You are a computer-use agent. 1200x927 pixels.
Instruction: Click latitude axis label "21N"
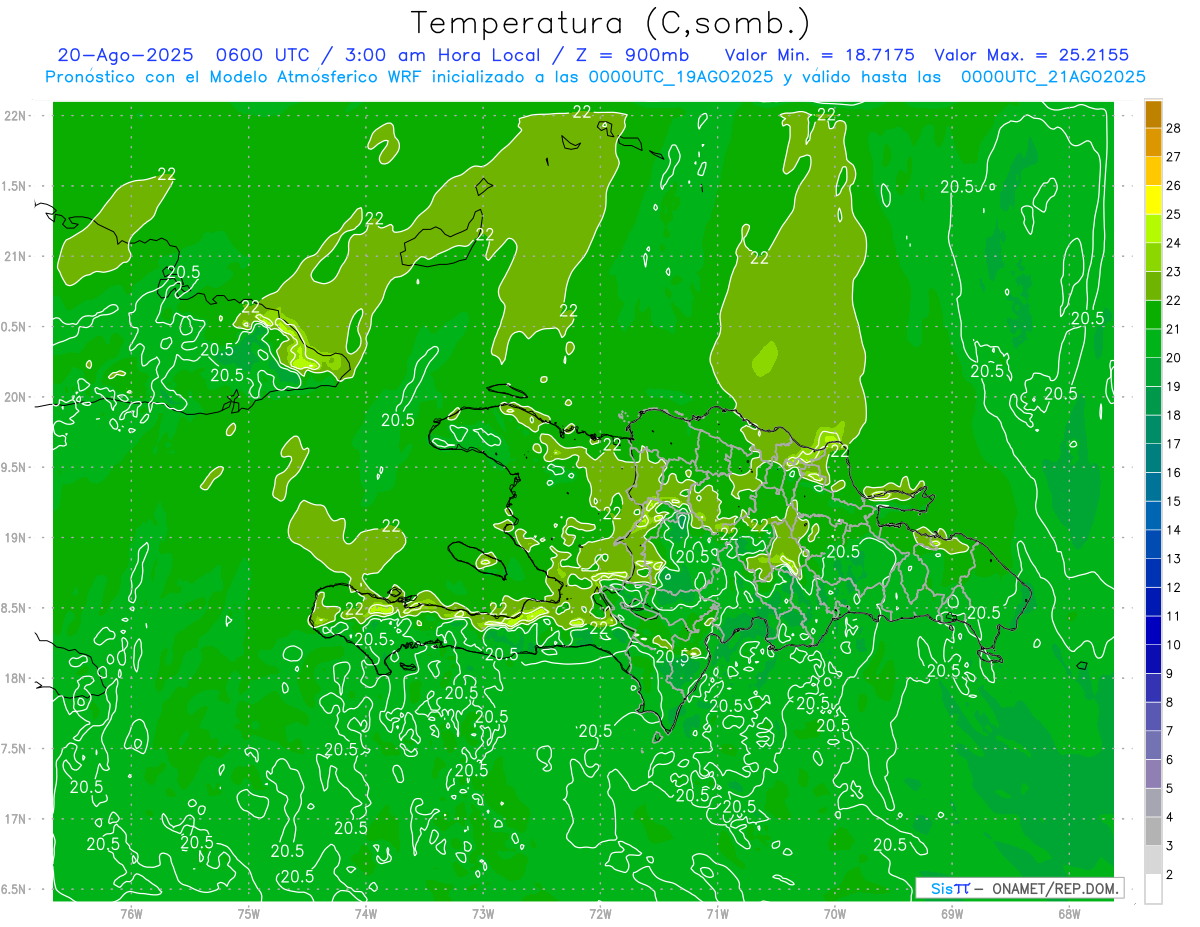[x=15, y=256]
